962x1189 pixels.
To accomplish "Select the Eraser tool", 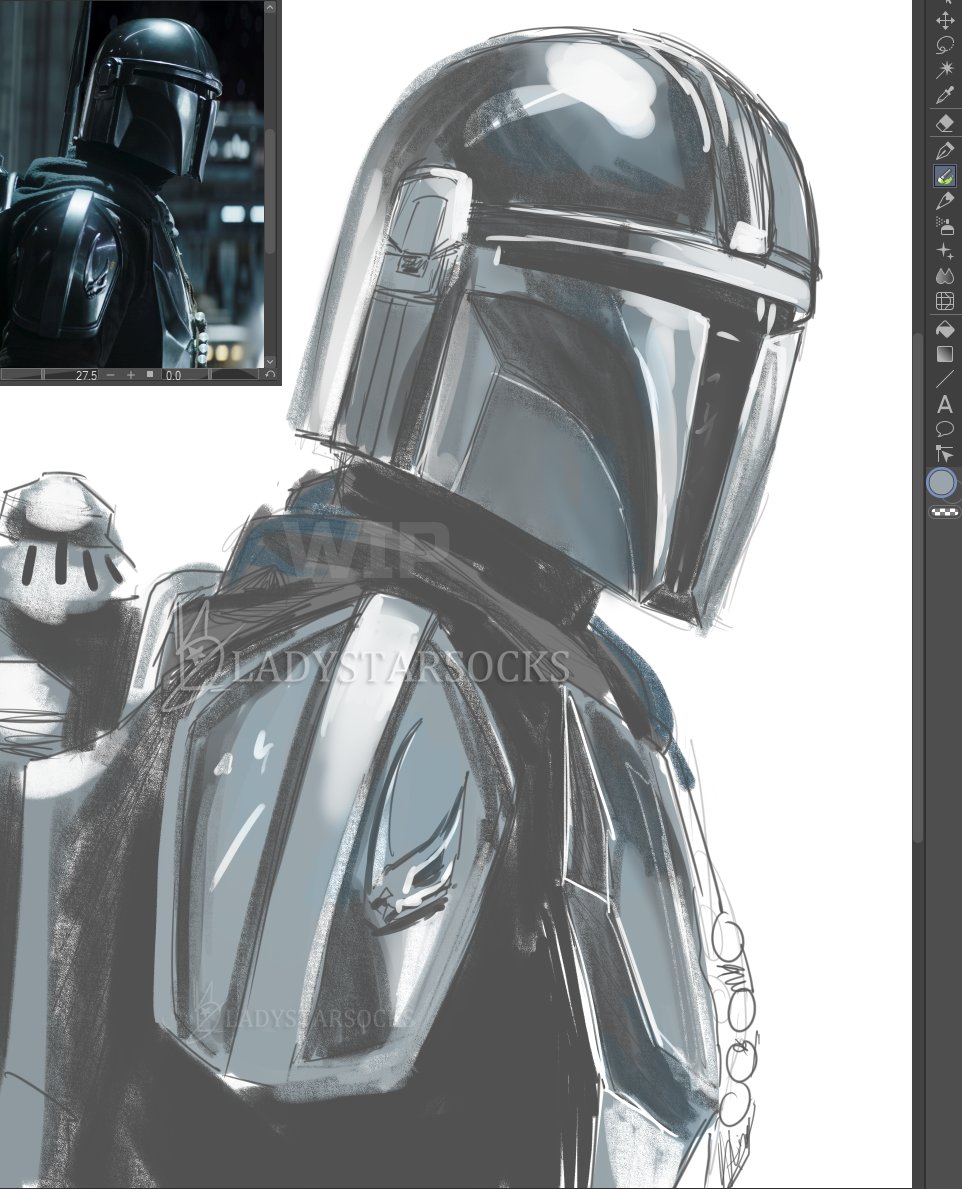I will (945, 123).
